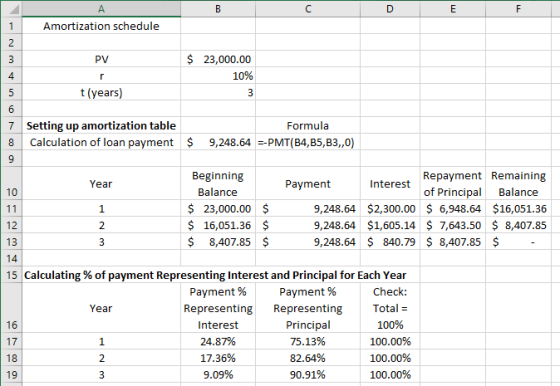The image size is (560, 386).
Task: Click 'Calculation of loan payment' cell
Action: click(x=101, y=142)
